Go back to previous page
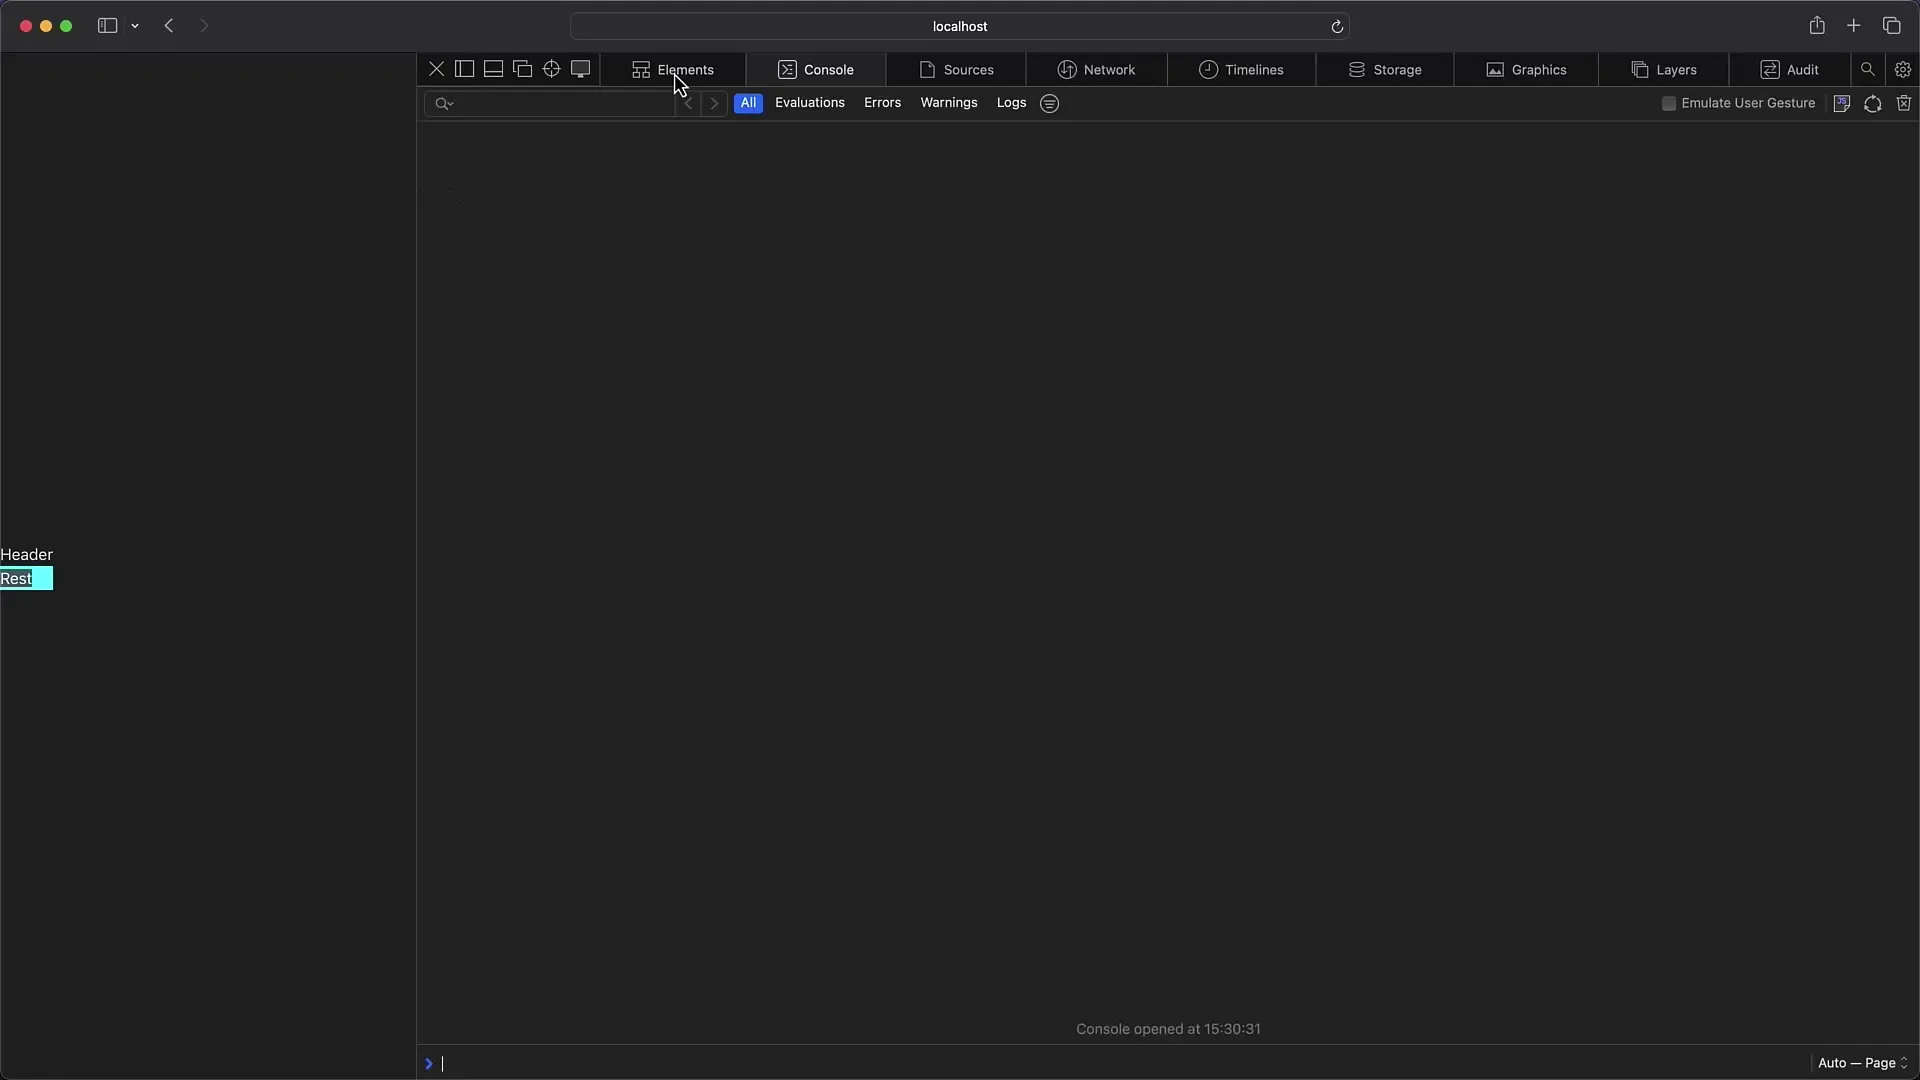 (x=169, y=26)
